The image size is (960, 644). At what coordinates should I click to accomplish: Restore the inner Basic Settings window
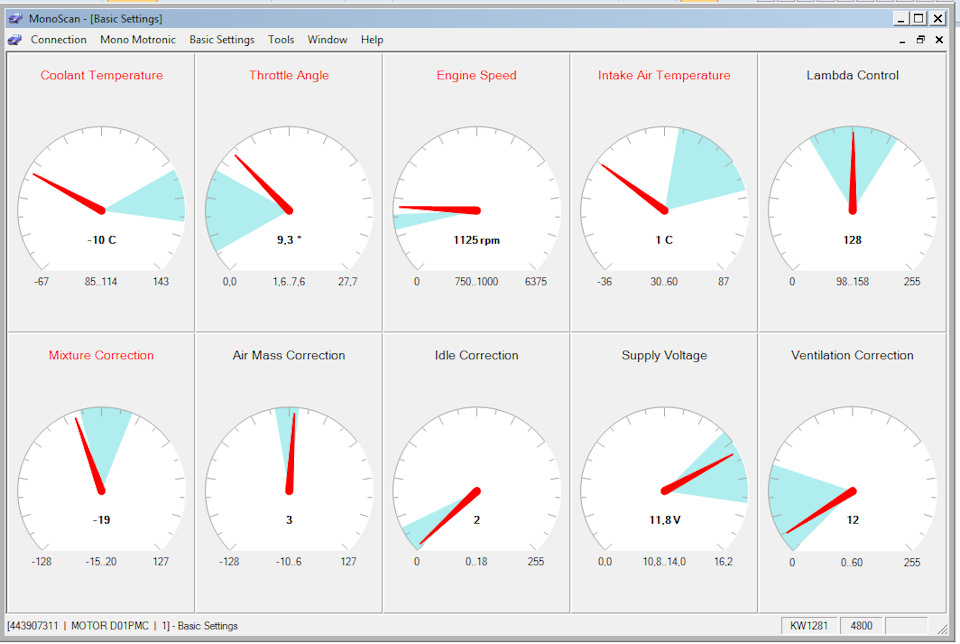[920, 40]
